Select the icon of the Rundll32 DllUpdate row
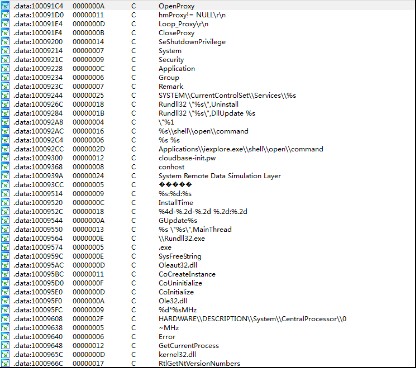 click(5, 113)
